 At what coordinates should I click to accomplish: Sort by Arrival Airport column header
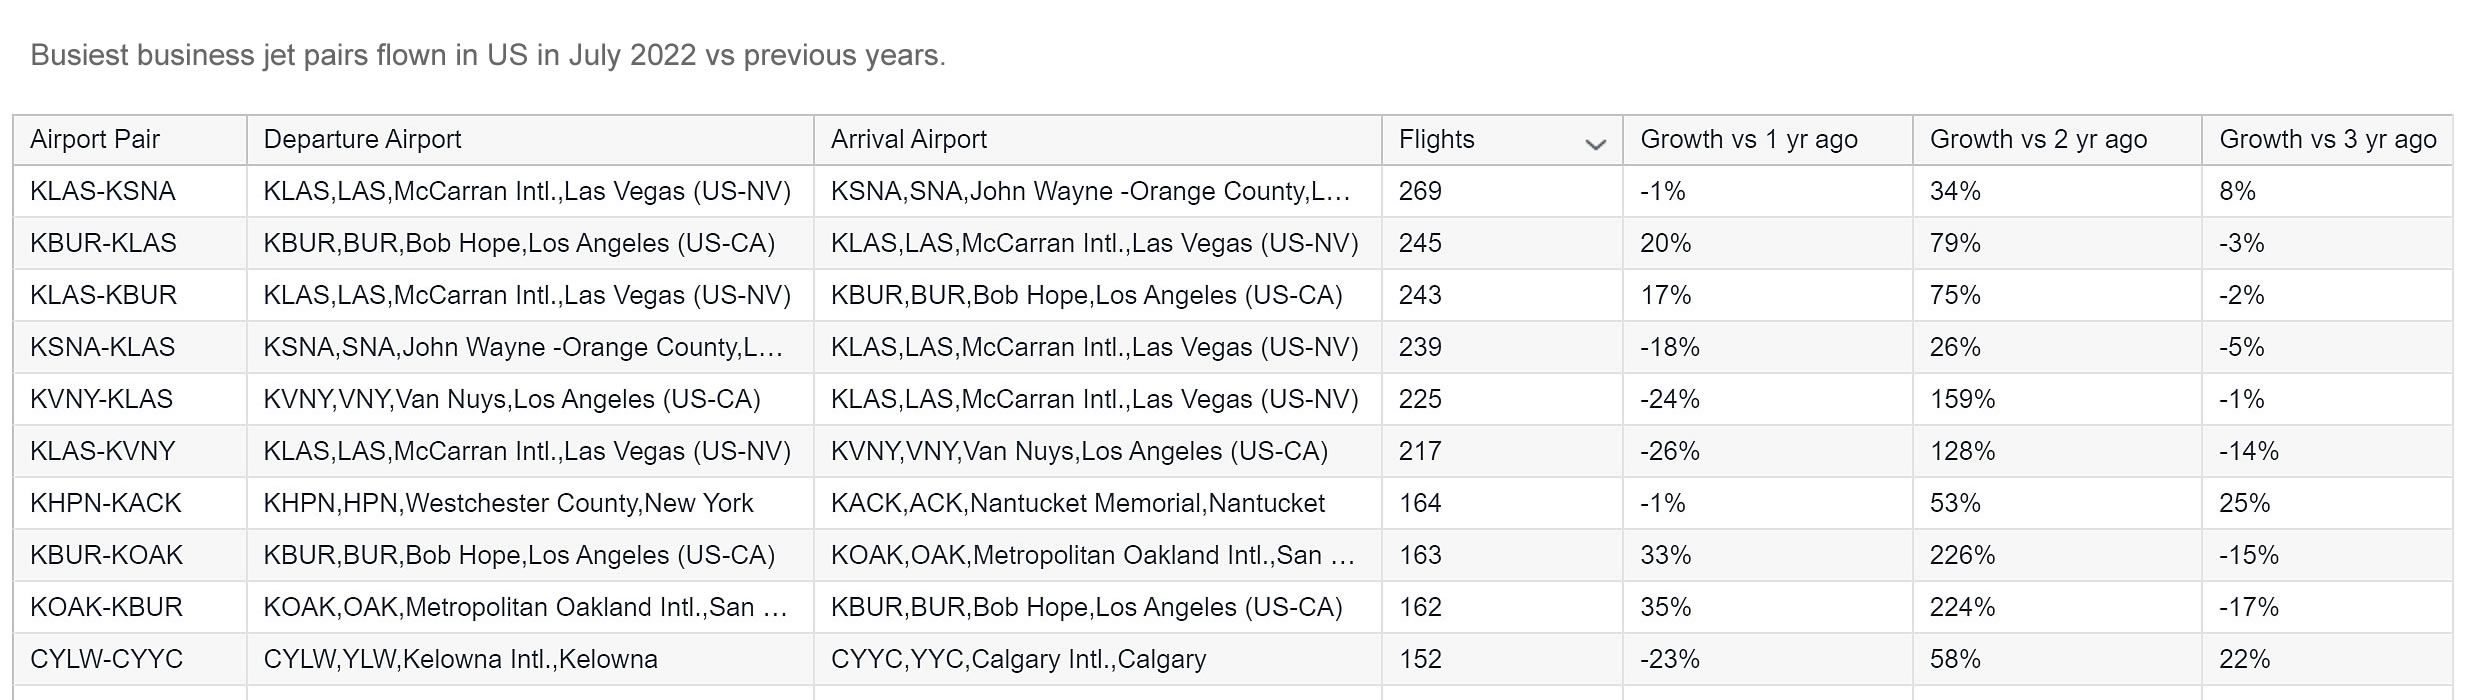(1098, 140)
